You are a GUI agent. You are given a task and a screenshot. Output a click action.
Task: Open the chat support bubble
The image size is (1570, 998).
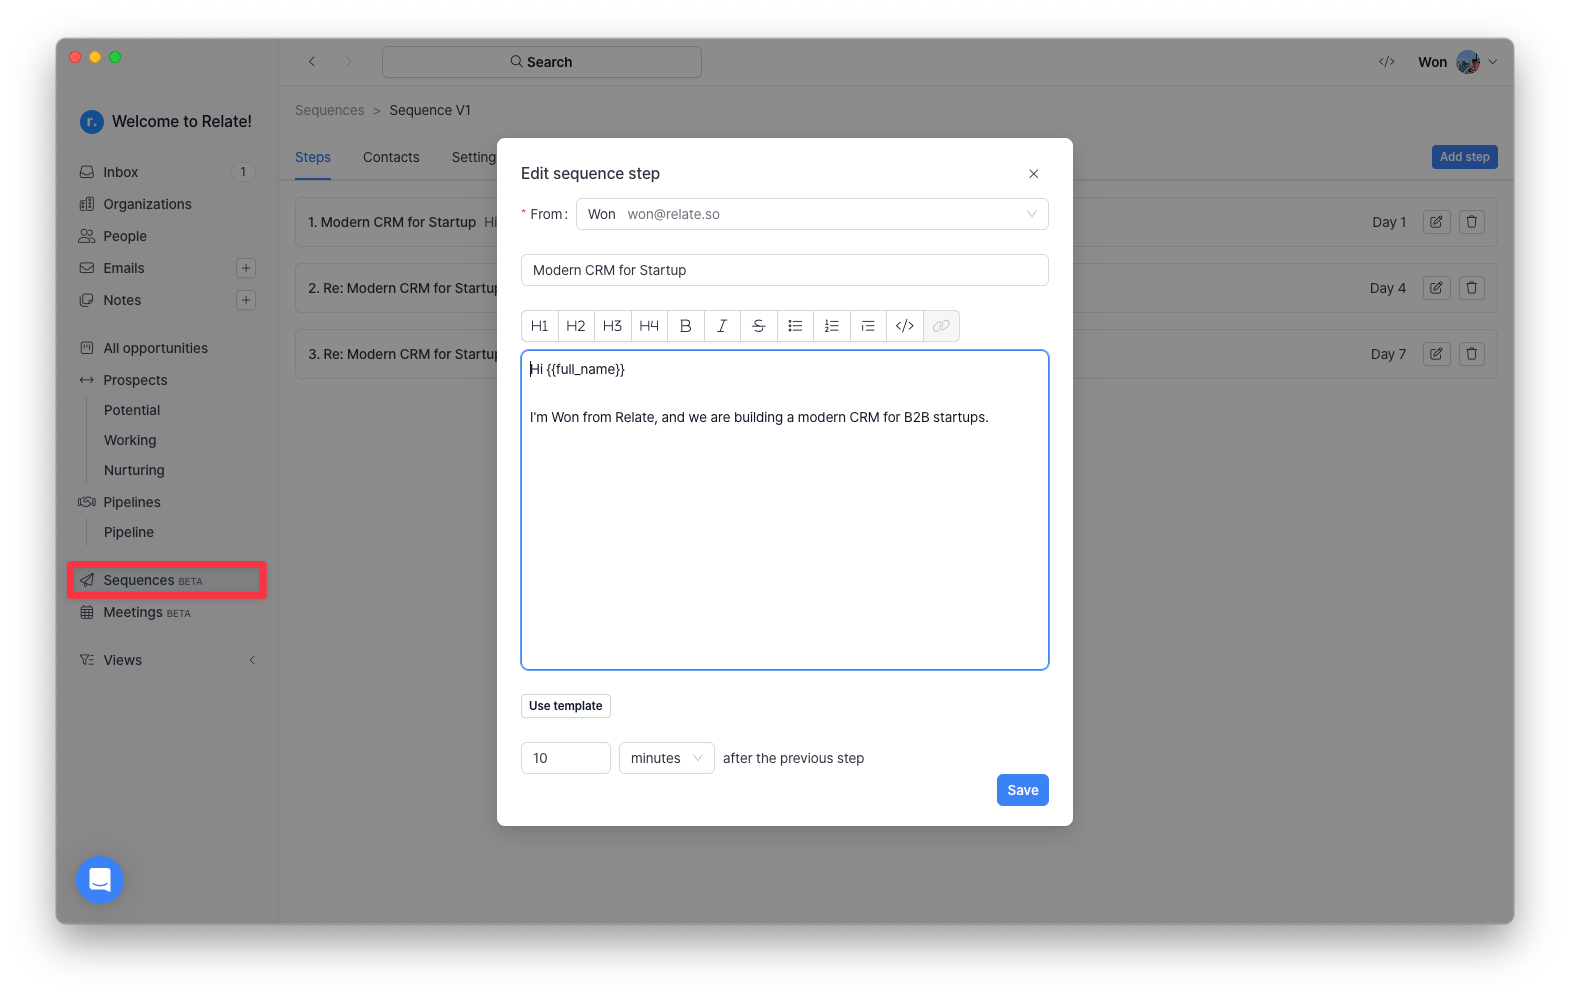100,880
